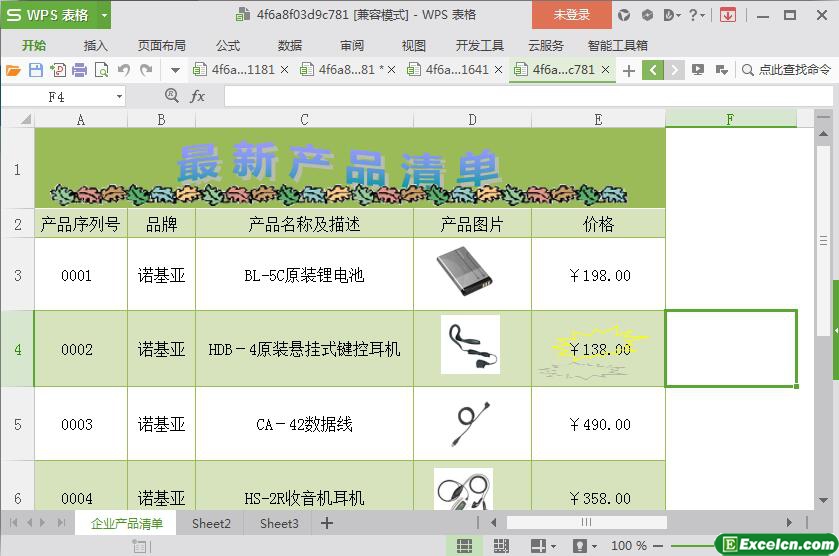Click the fx insert function icon
Viewport: 839px width, 556px height.
(198, 96)
